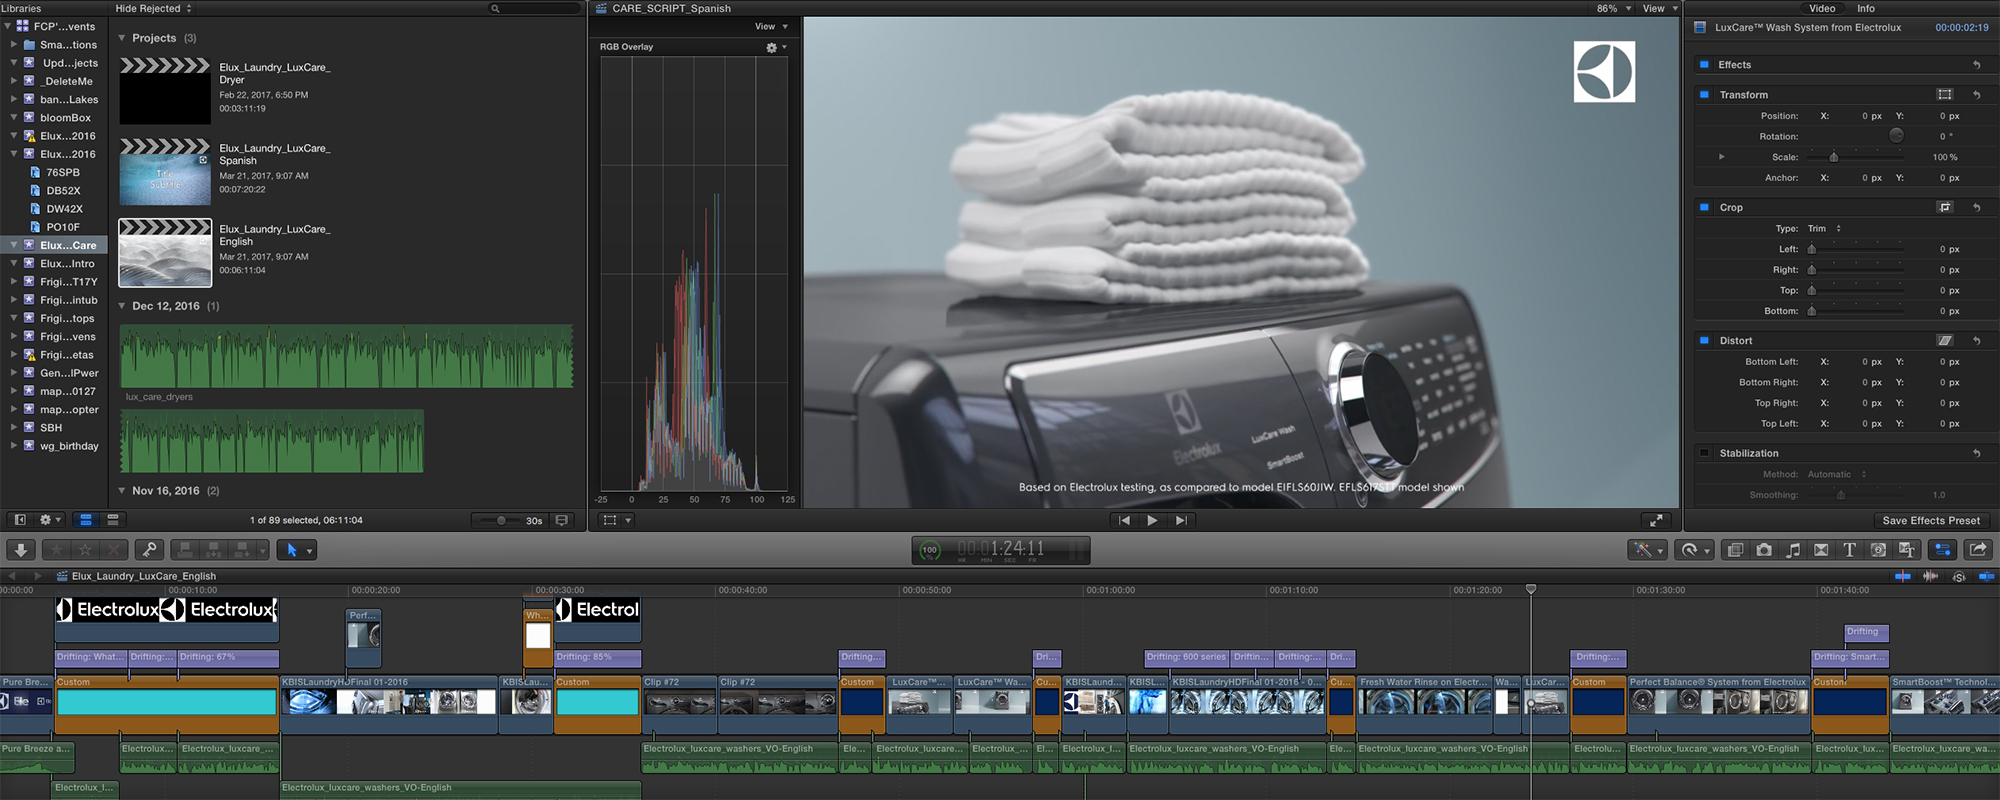Viewport: 2000px width, 800px height.
Task: Click Save Effects Preset button
Action: pos(1931,521)
